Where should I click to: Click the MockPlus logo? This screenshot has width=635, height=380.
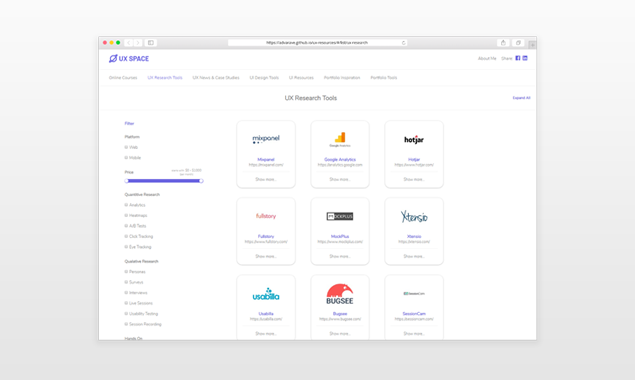click(340, 216)
